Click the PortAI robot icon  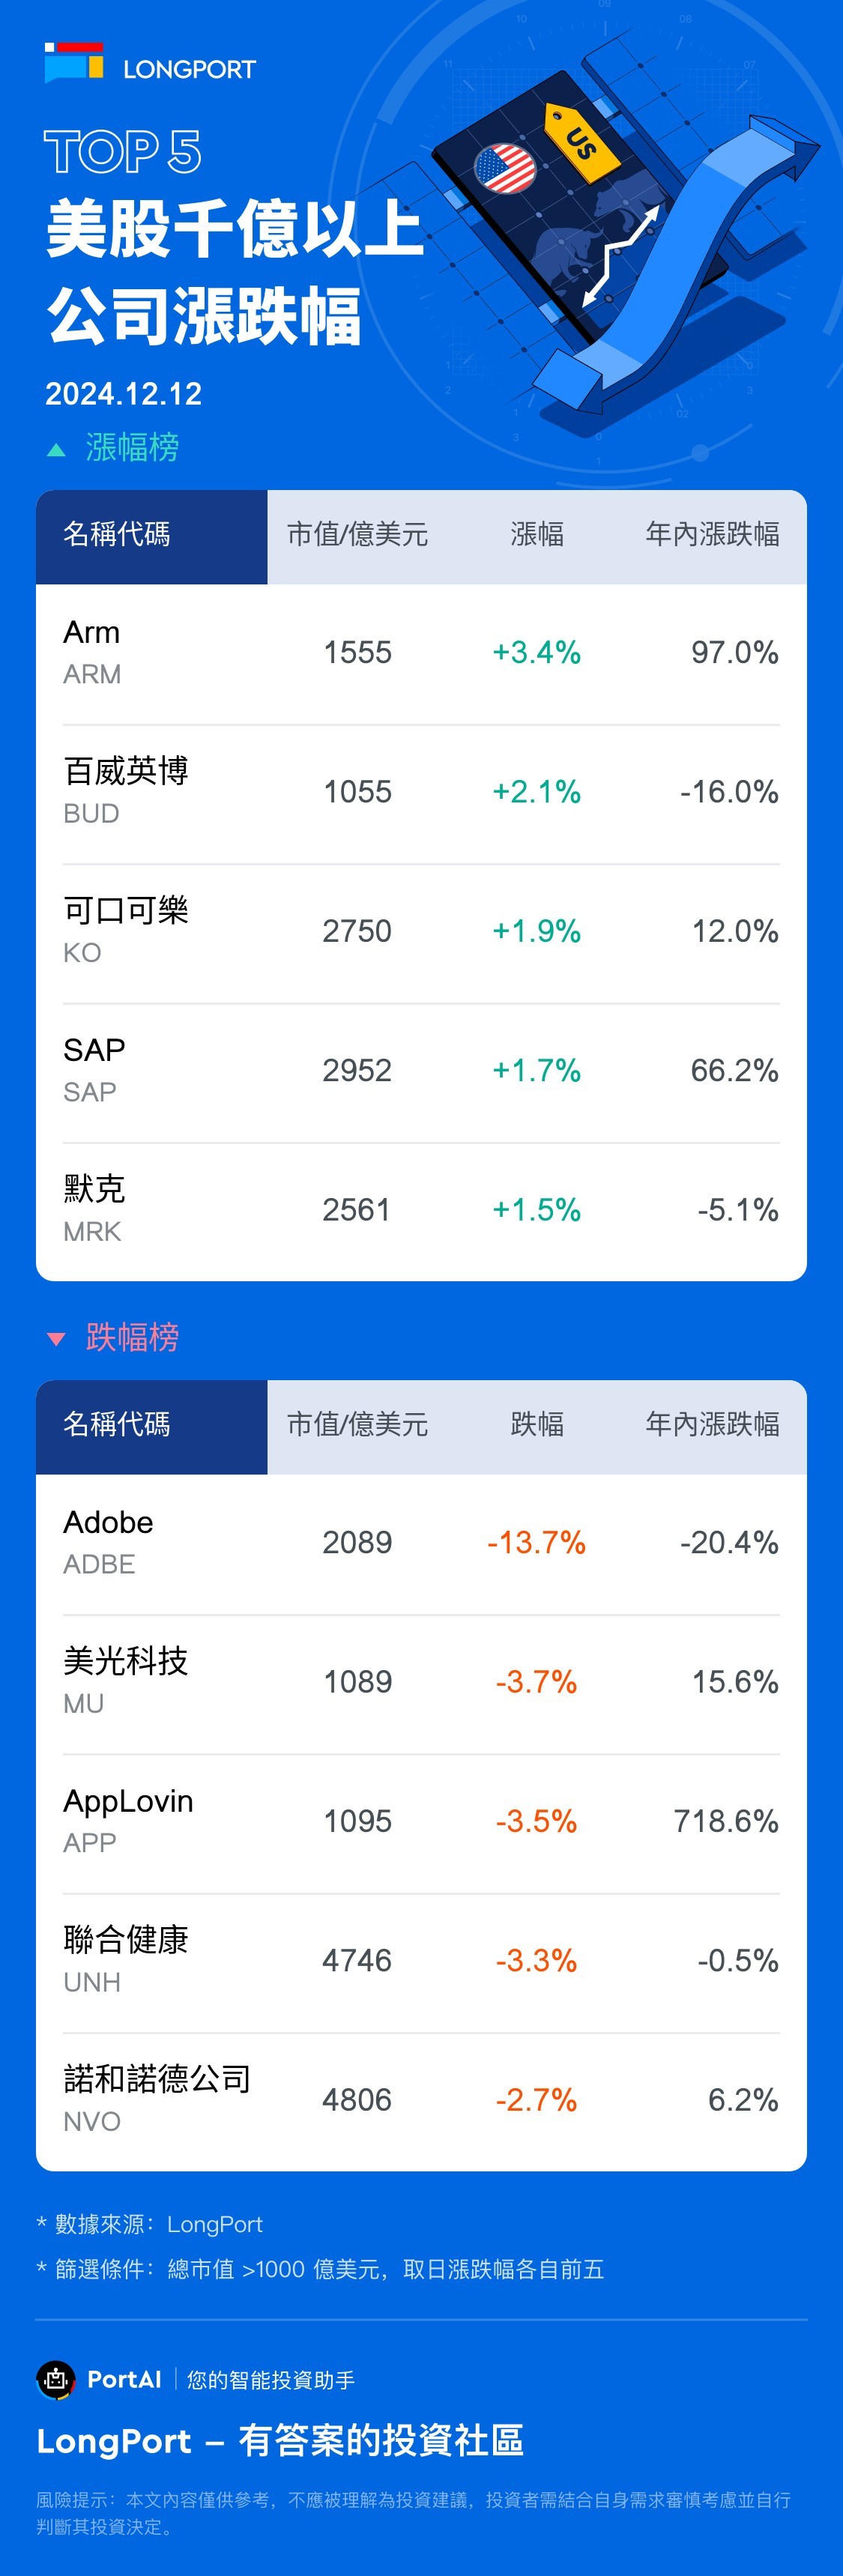(x=56, y=2379)
